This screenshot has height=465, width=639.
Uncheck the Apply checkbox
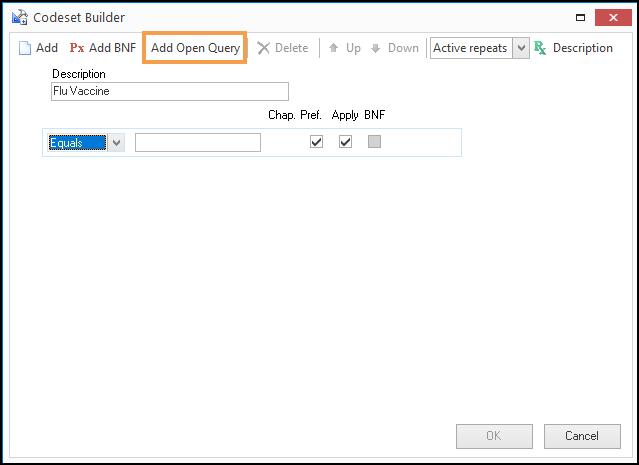(345, 142)
